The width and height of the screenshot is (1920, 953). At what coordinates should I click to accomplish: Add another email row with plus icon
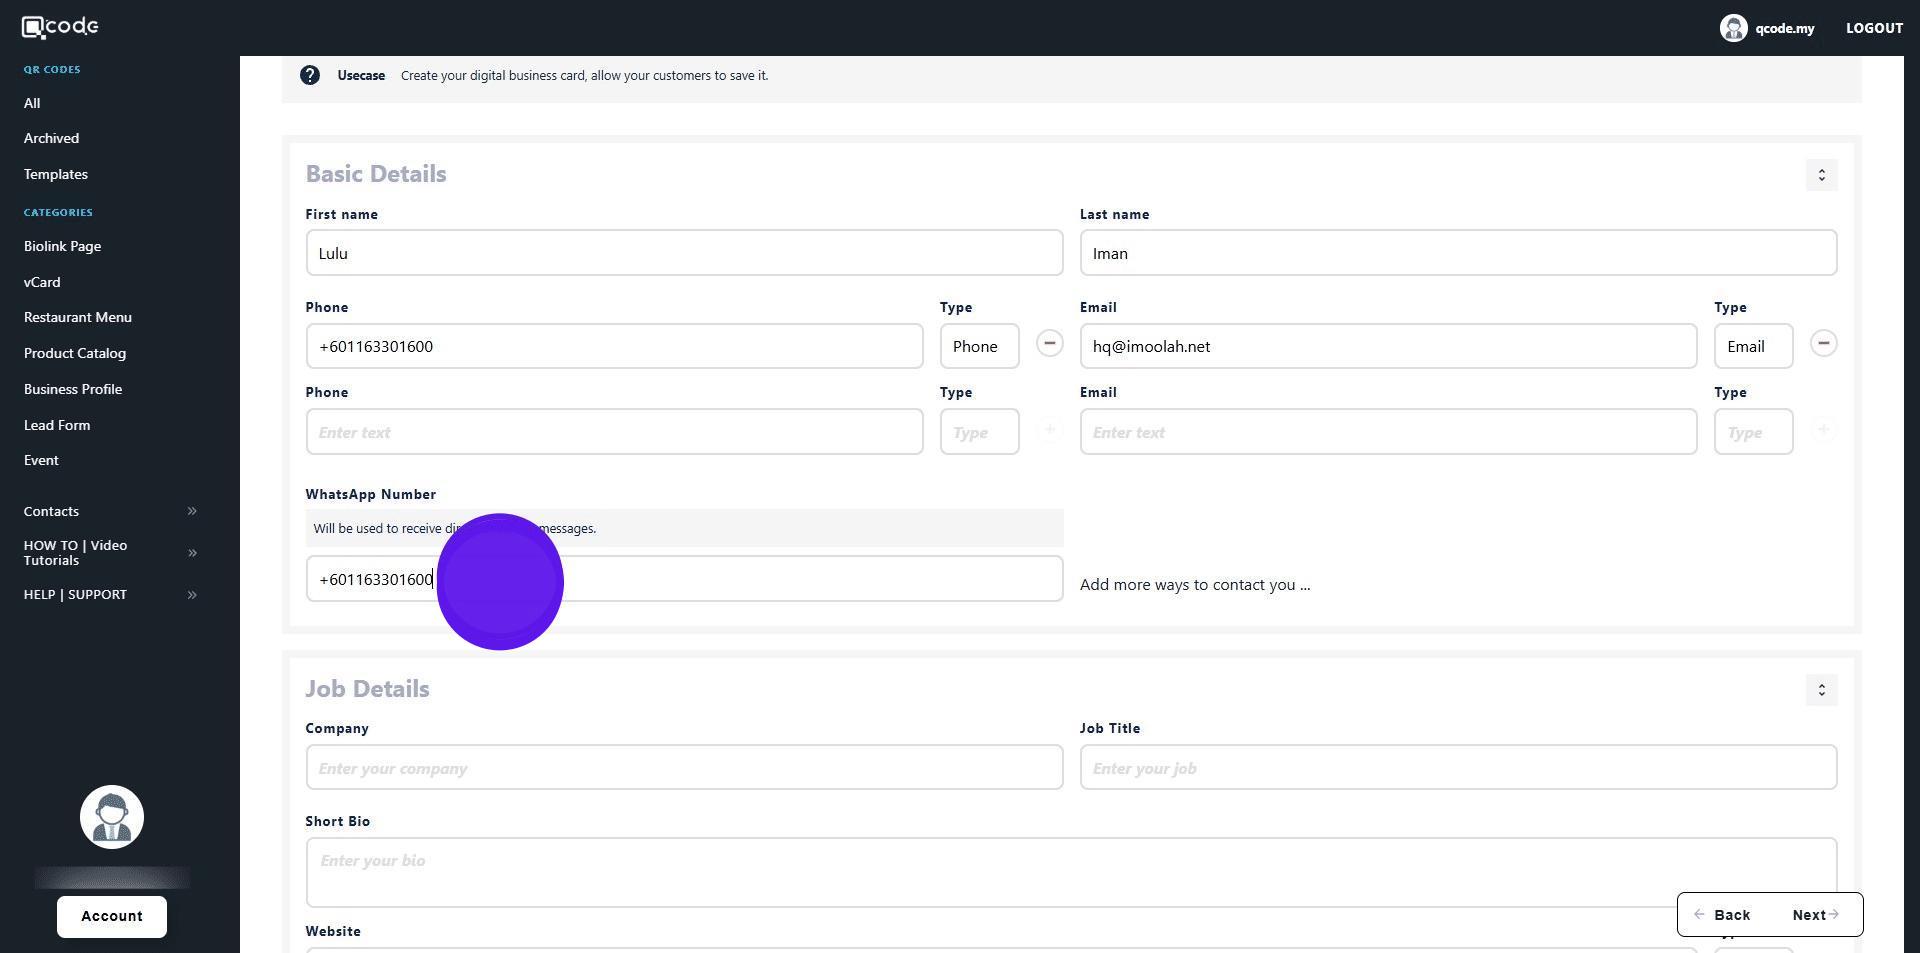pos(1823,430)
